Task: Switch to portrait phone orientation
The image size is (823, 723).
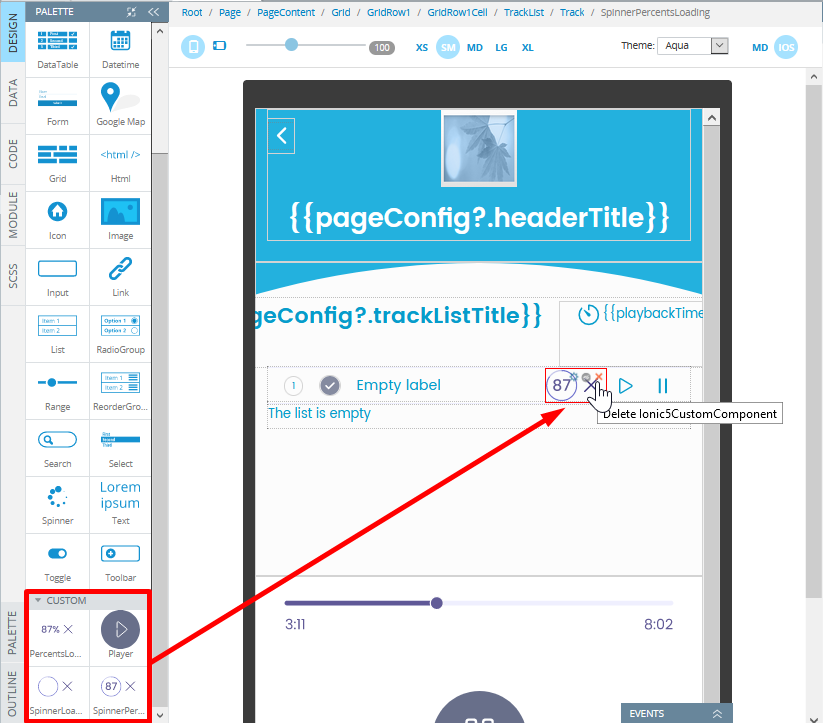Action: click(193, 47)
